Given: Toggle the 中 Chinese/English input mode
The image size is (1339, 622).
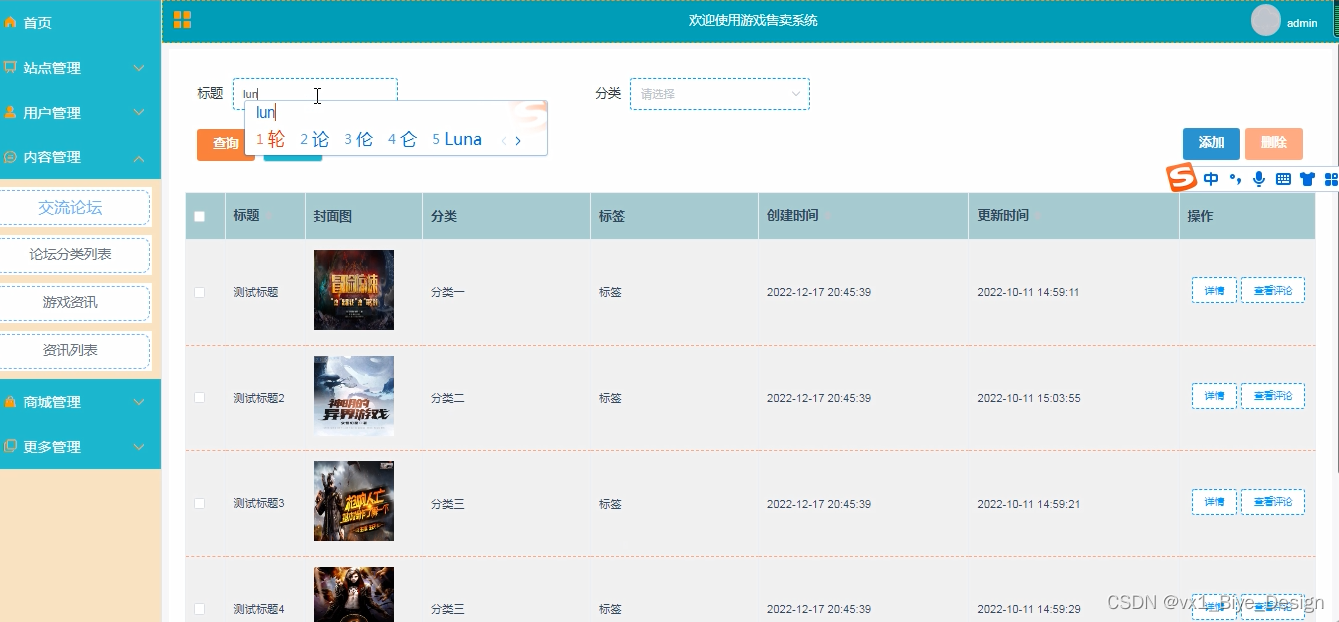Looking at the screenshot, I should 1211,179.
